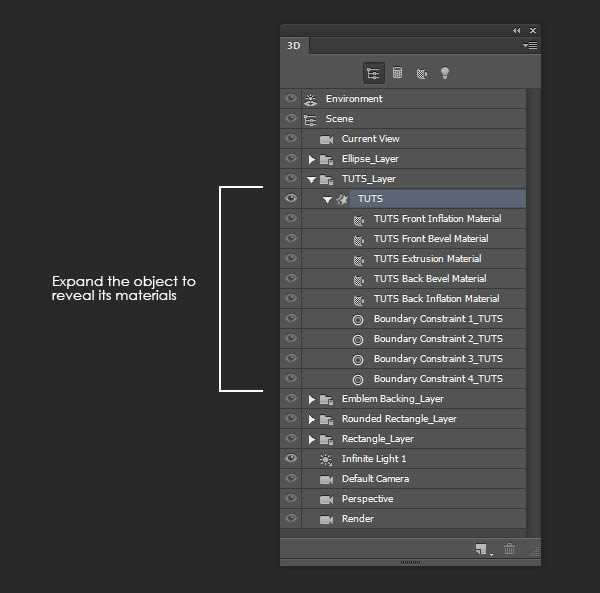Select Boundary Constraint 3_TUTS
Viewport: 600px width, 593px height.
click(x=438, y=358)
